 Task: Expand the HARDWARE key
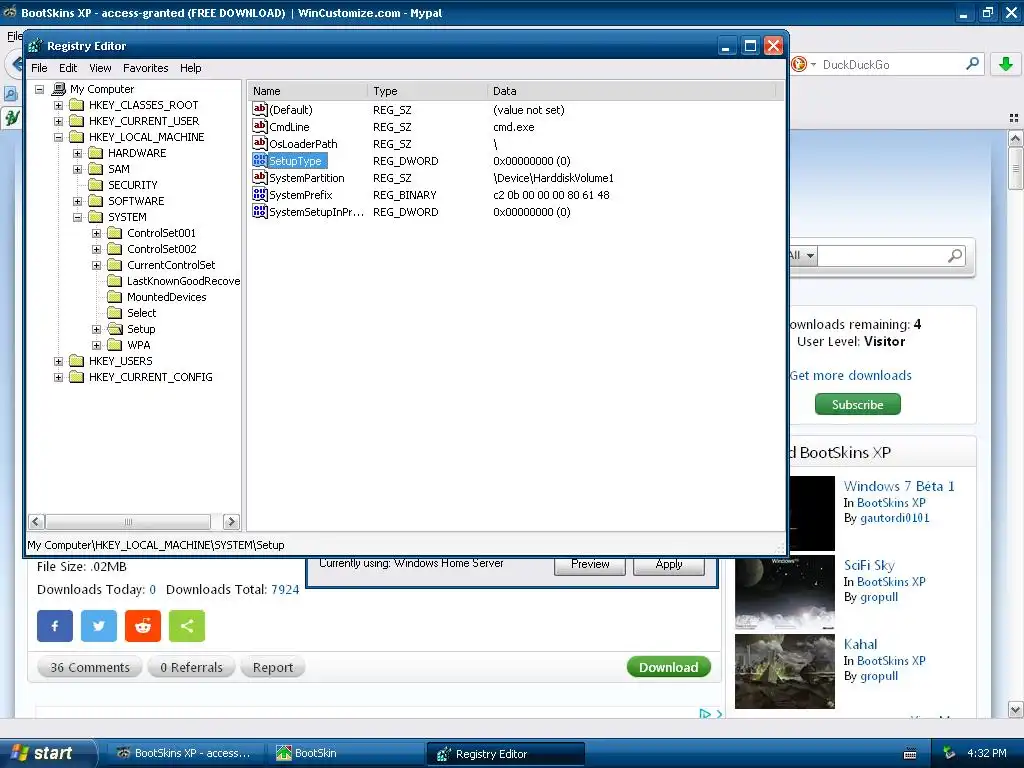(x=77, y=153)
